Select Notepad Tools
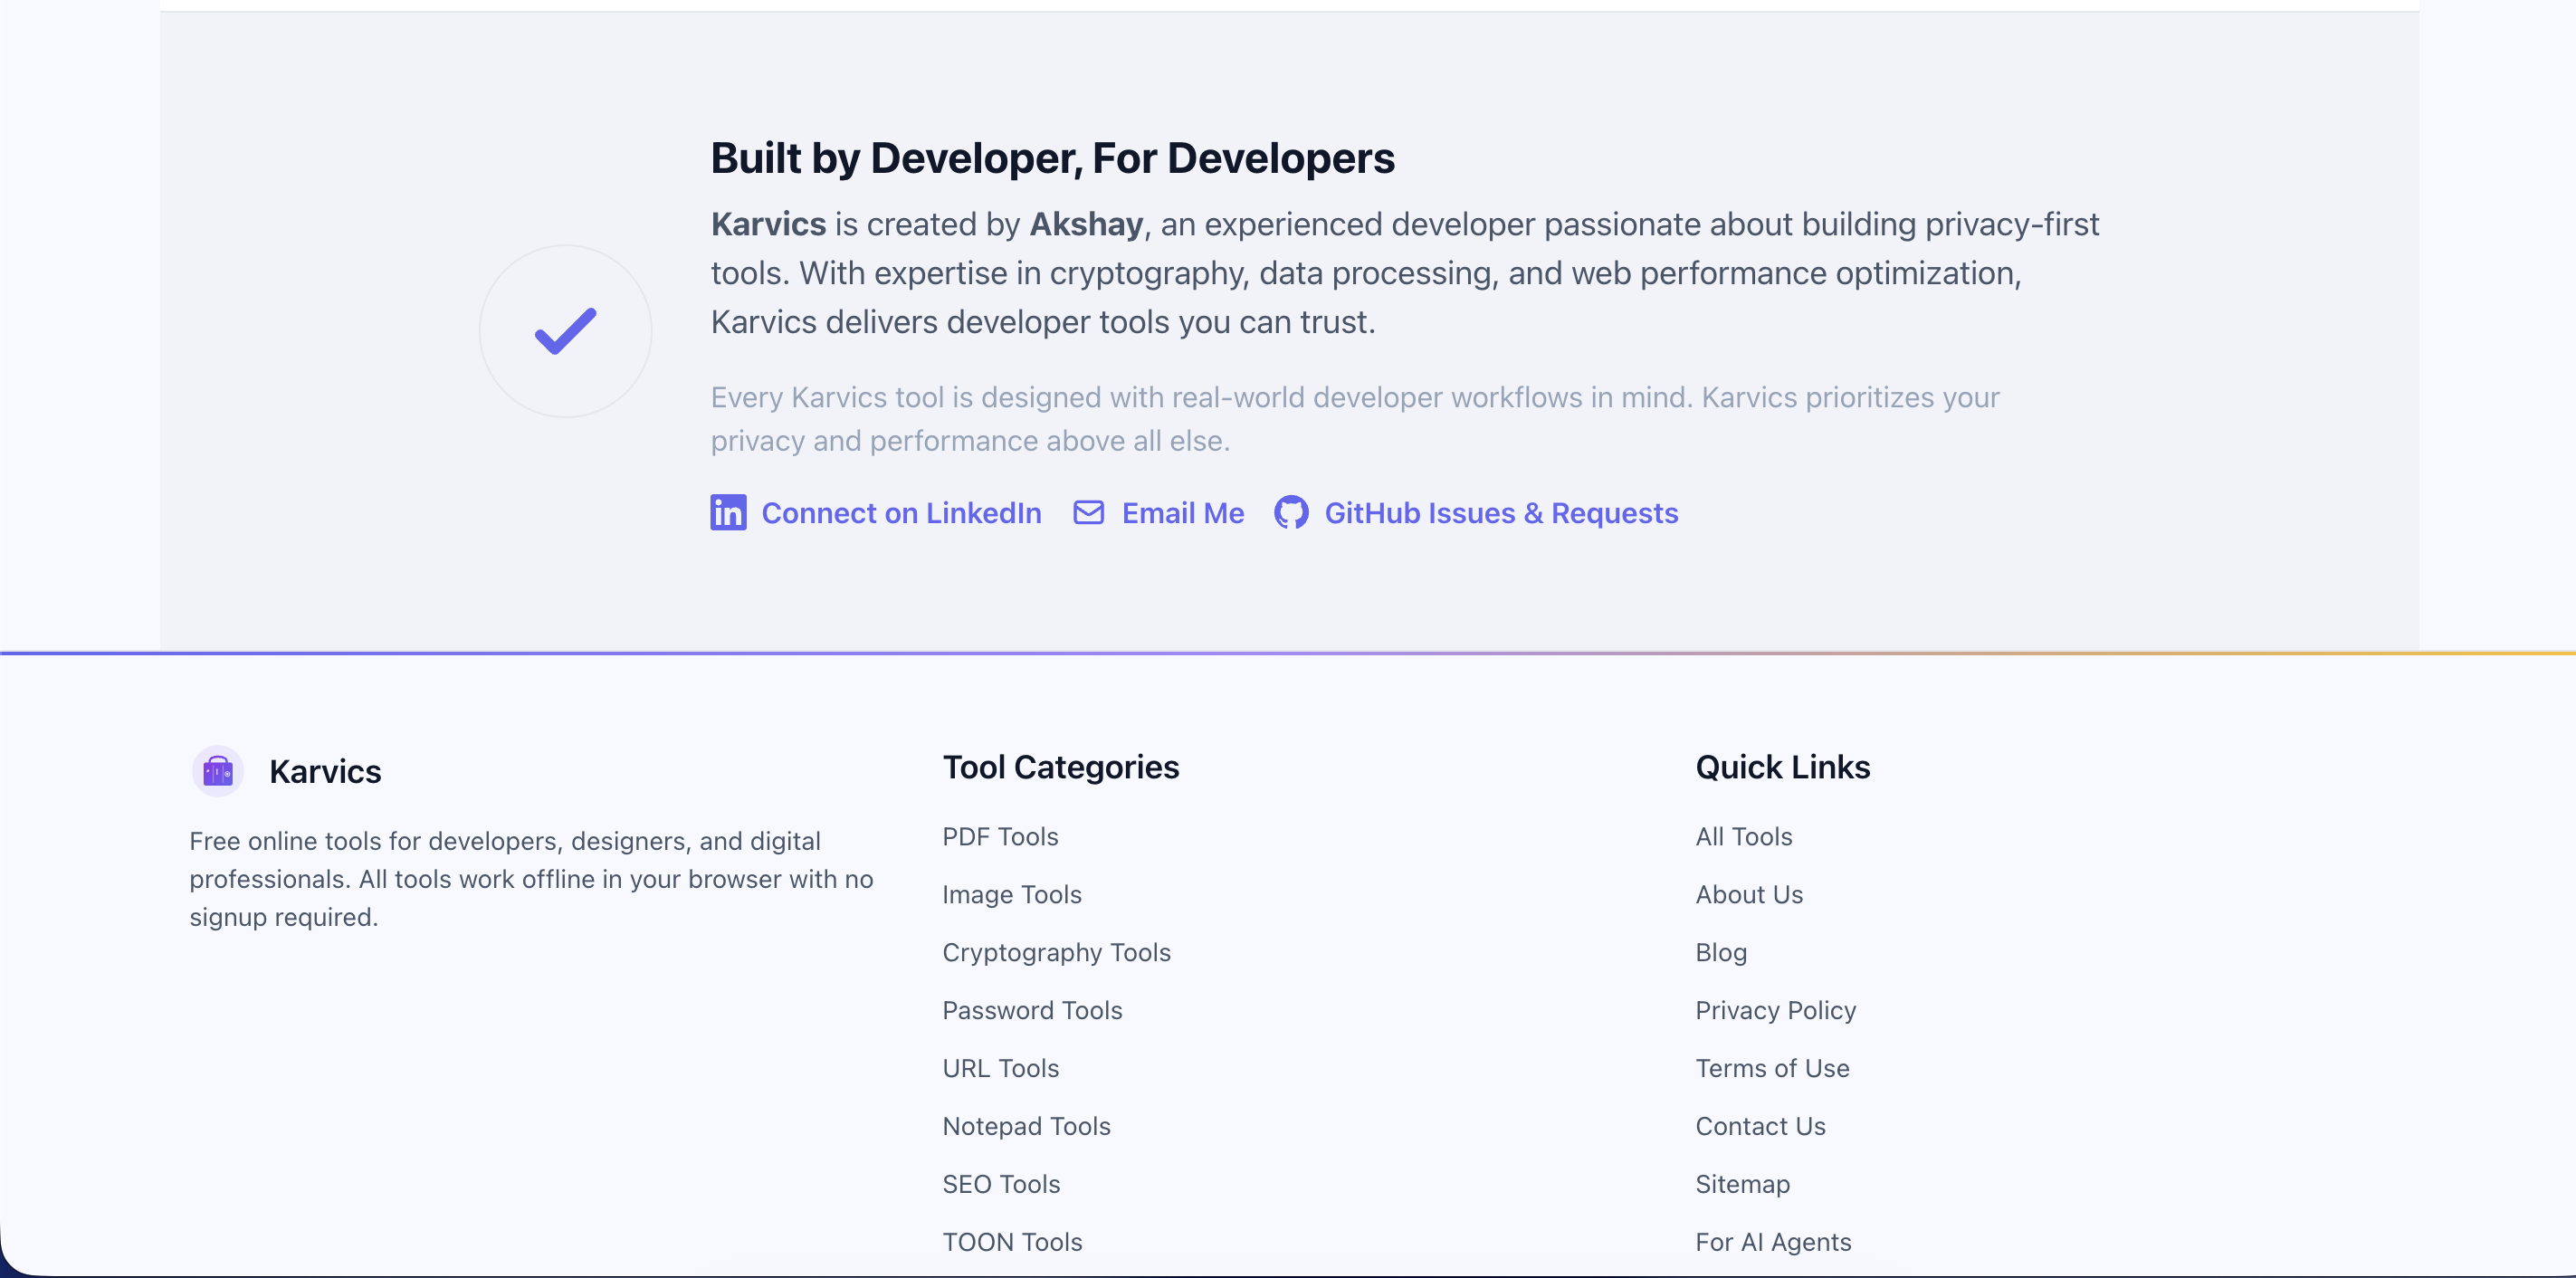The image size is (2576, 1278). click(1026, 1126)
